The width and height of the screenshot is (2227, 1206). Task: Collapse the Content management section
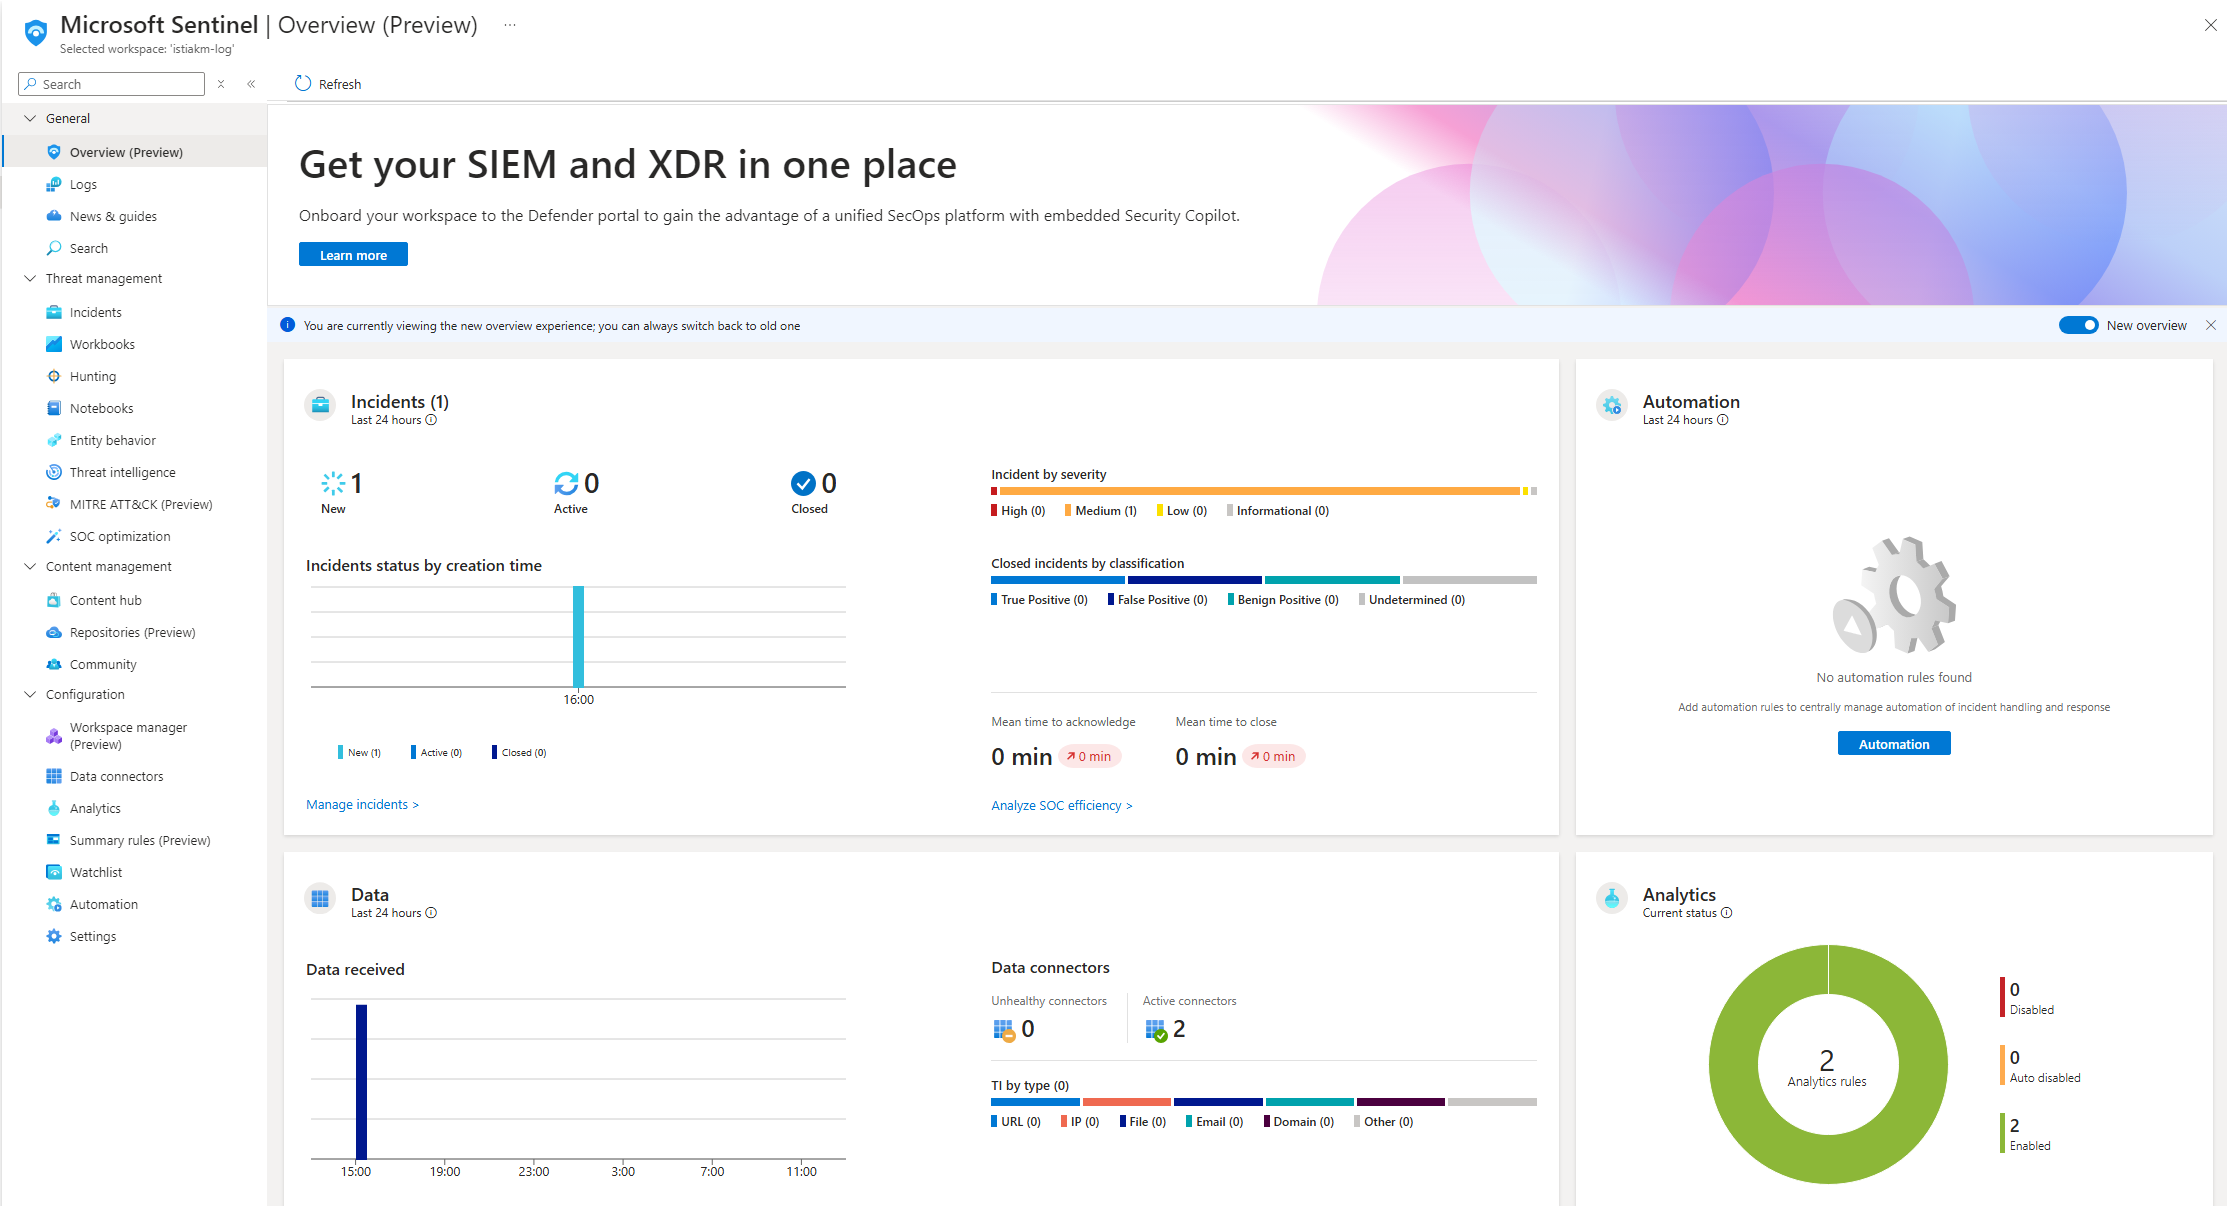click(30, 566)
